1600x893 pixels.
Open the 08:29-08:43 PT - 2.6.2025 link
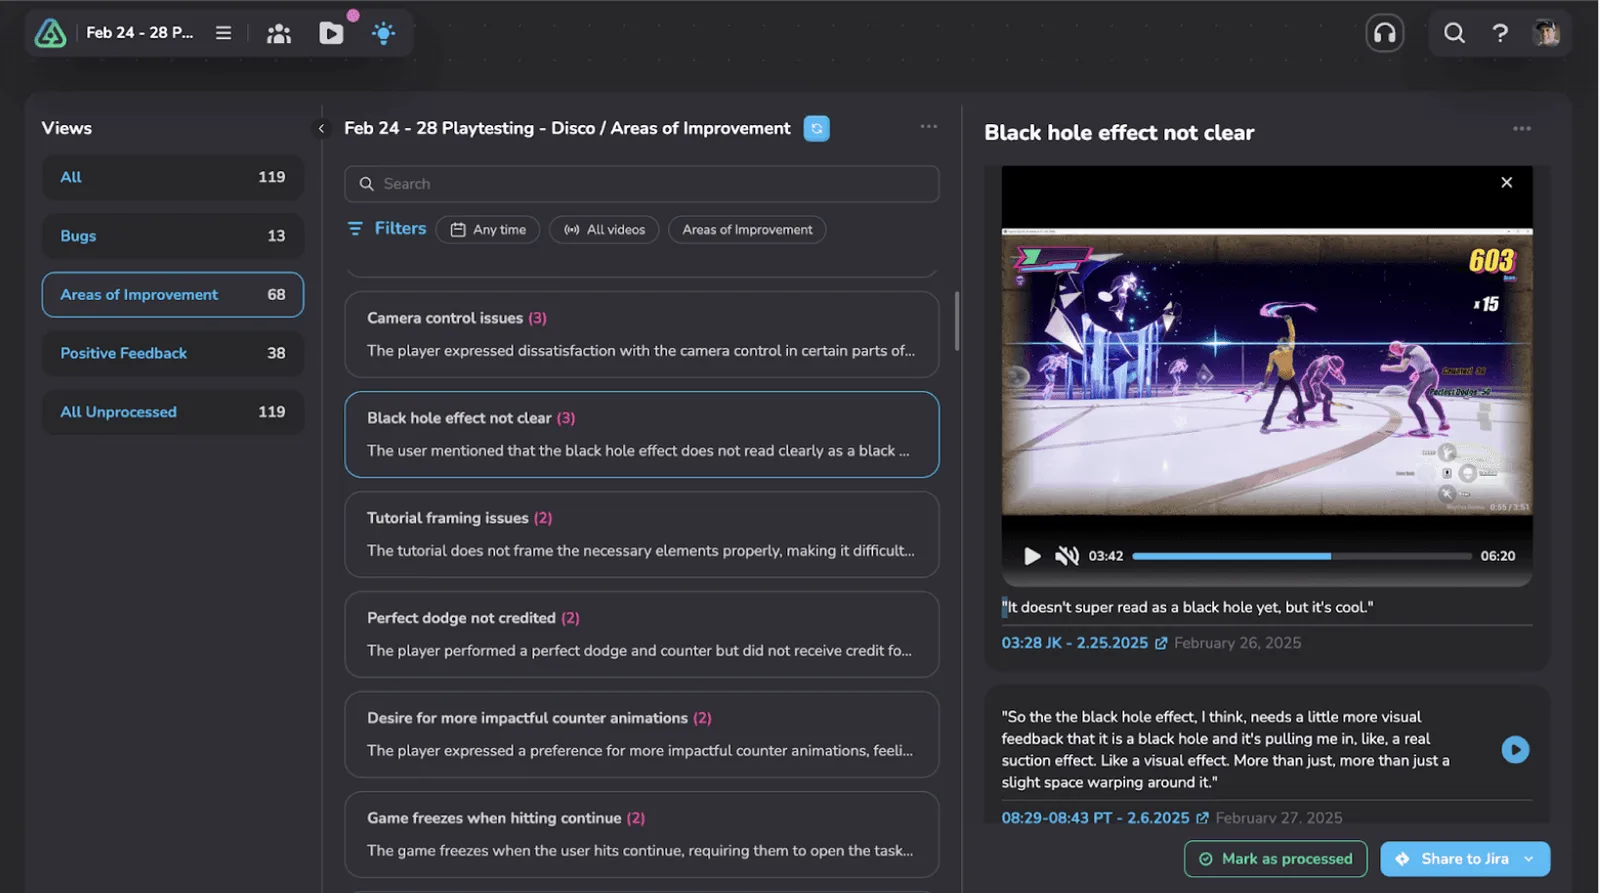pos(1096,818)
